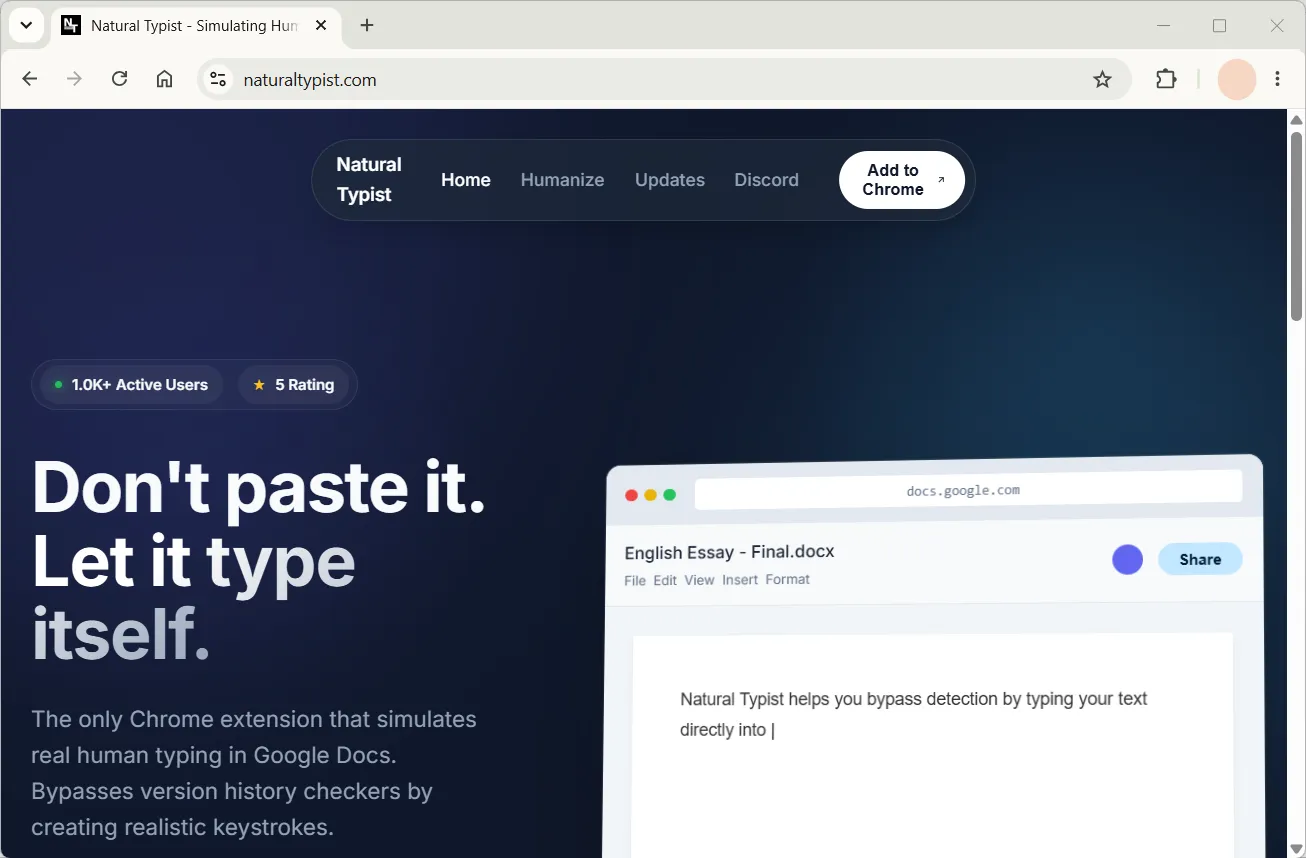Click the browser forward arrow
The width and height of the screenshot is (1306, 858).
coord(74,79)
